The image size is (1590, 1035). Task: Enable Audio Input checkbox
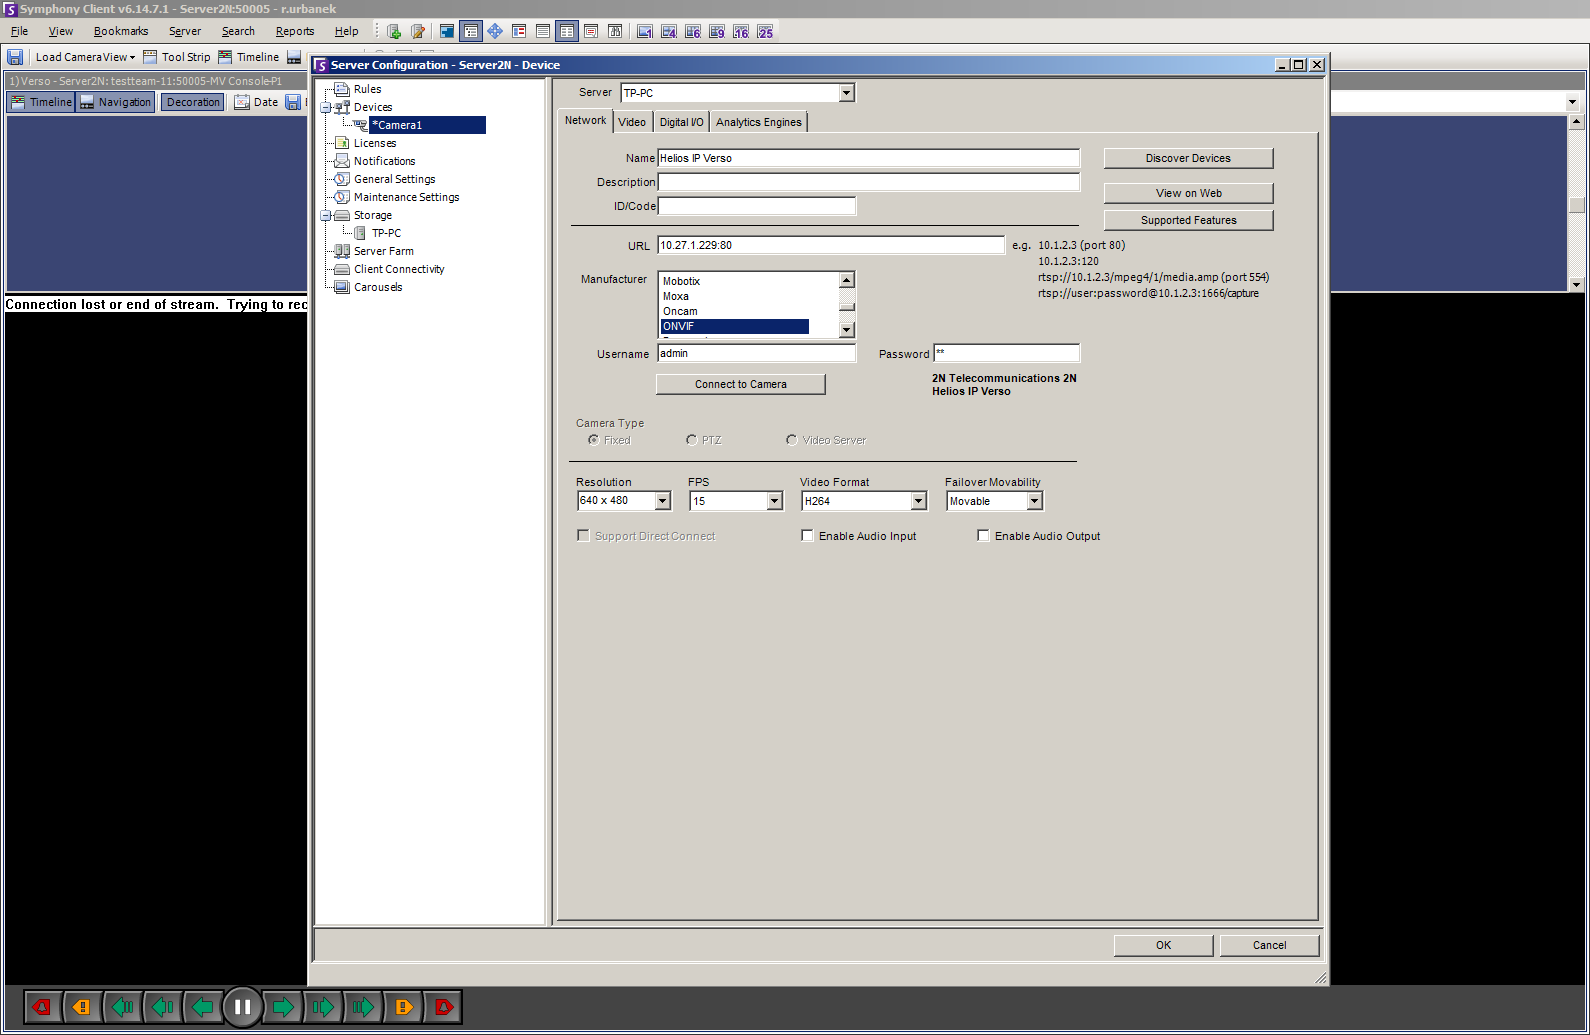pyautogui.click(x=807, y=536)
